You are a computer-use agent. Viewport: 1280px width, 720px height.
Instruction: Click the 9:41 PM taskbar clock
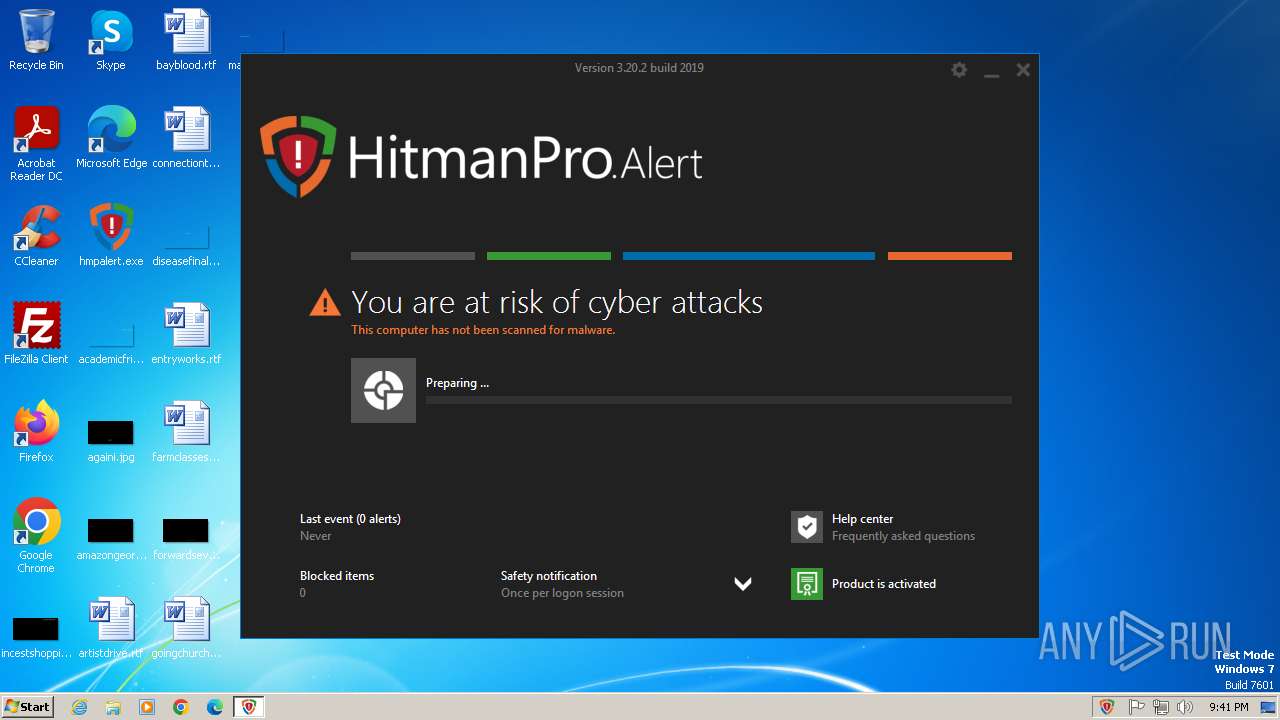point(1229,707)
